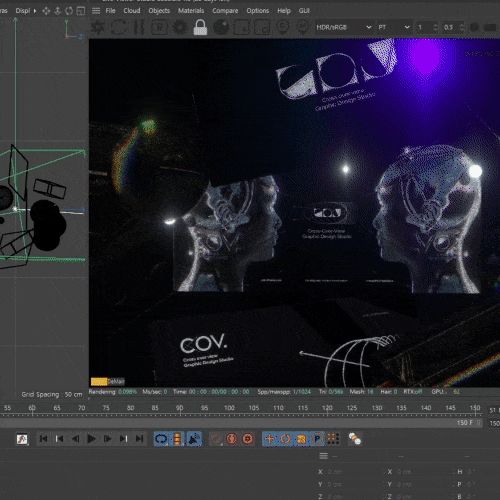Open the HDR/sRGB color space dropdown

[344, 27]
